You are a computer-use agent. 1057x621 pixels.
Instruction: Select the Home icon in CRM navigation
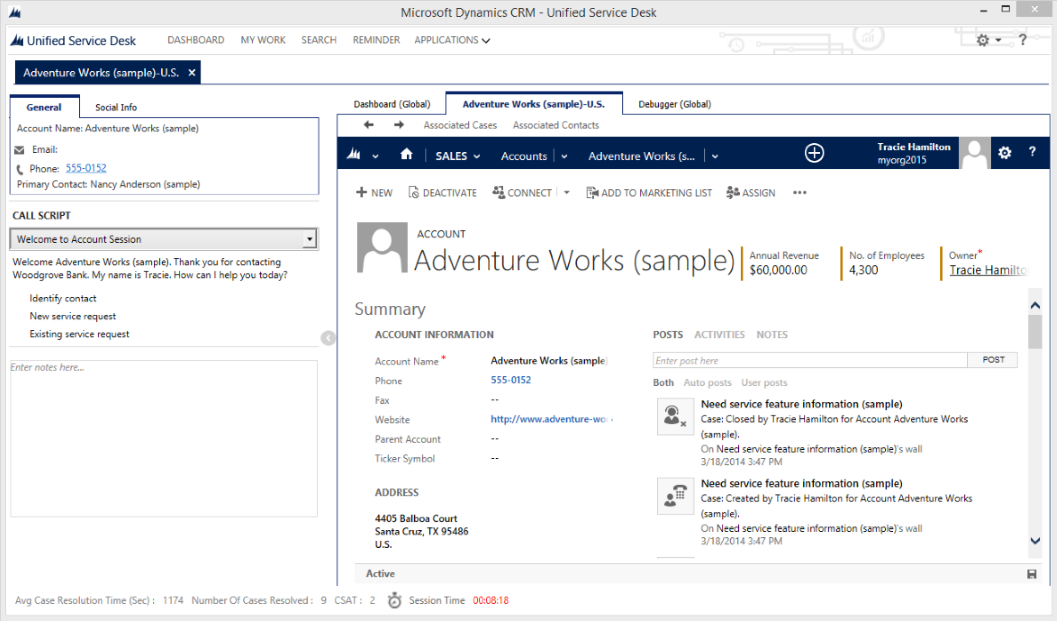click(x=406, y=155)
